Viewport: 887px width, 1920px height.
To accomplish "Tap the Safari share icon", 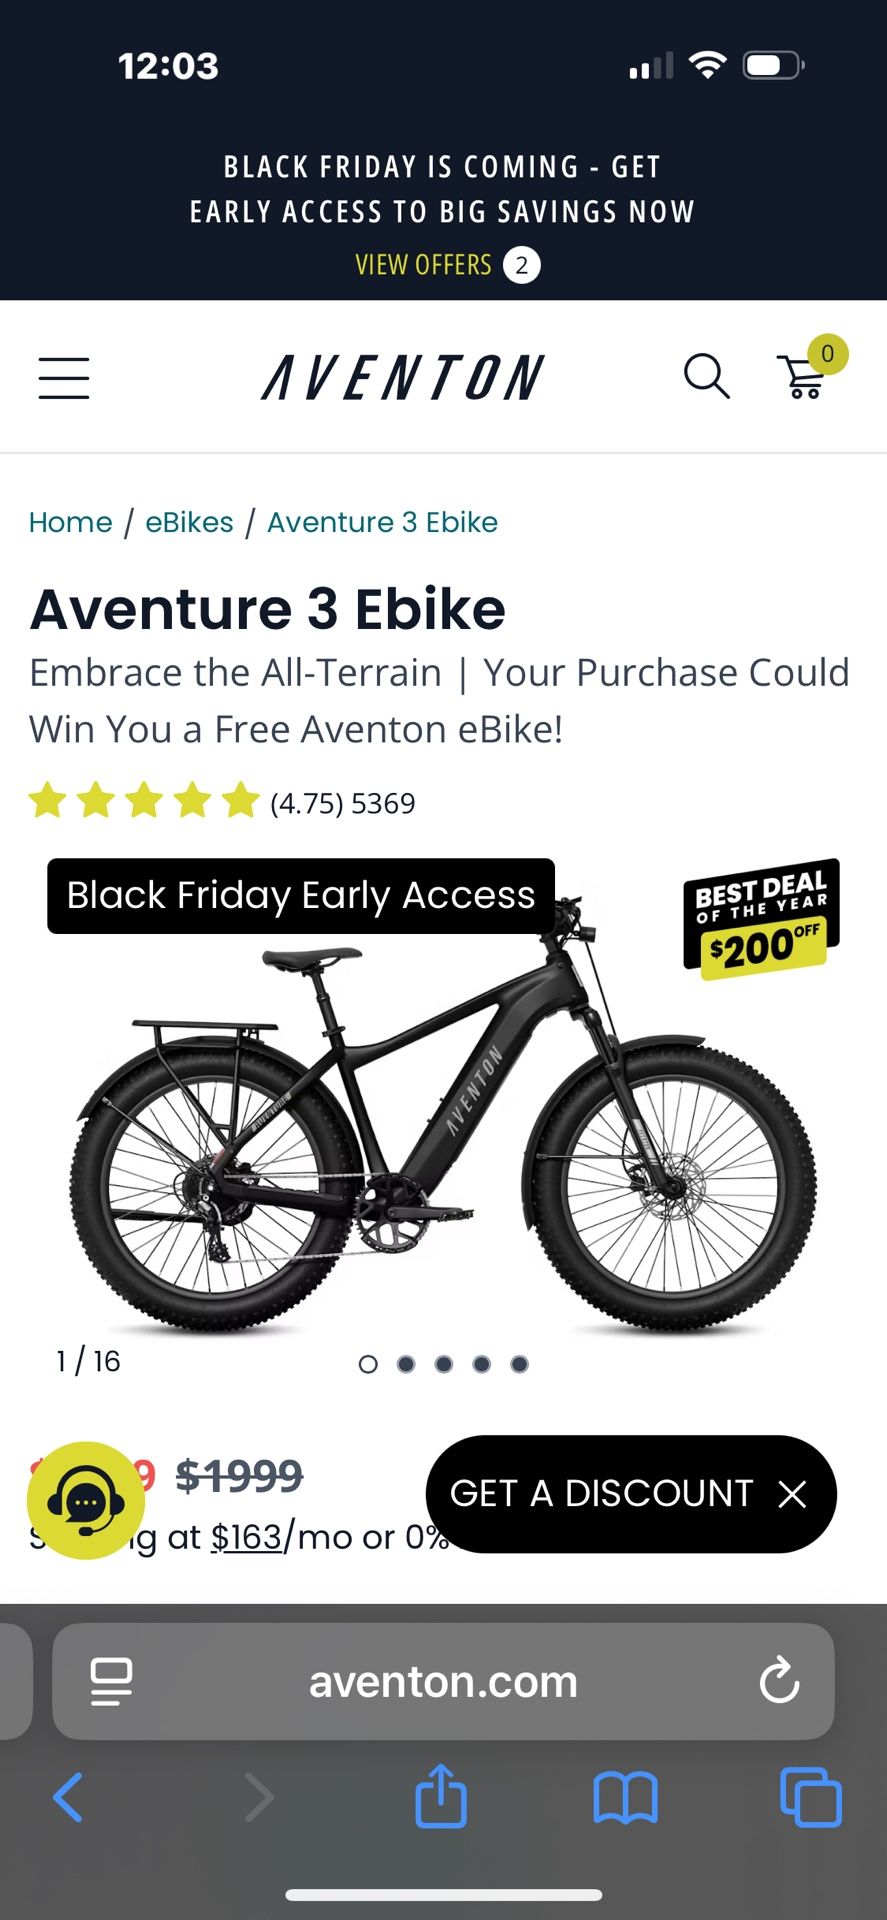I will (x=441, y=1797).
